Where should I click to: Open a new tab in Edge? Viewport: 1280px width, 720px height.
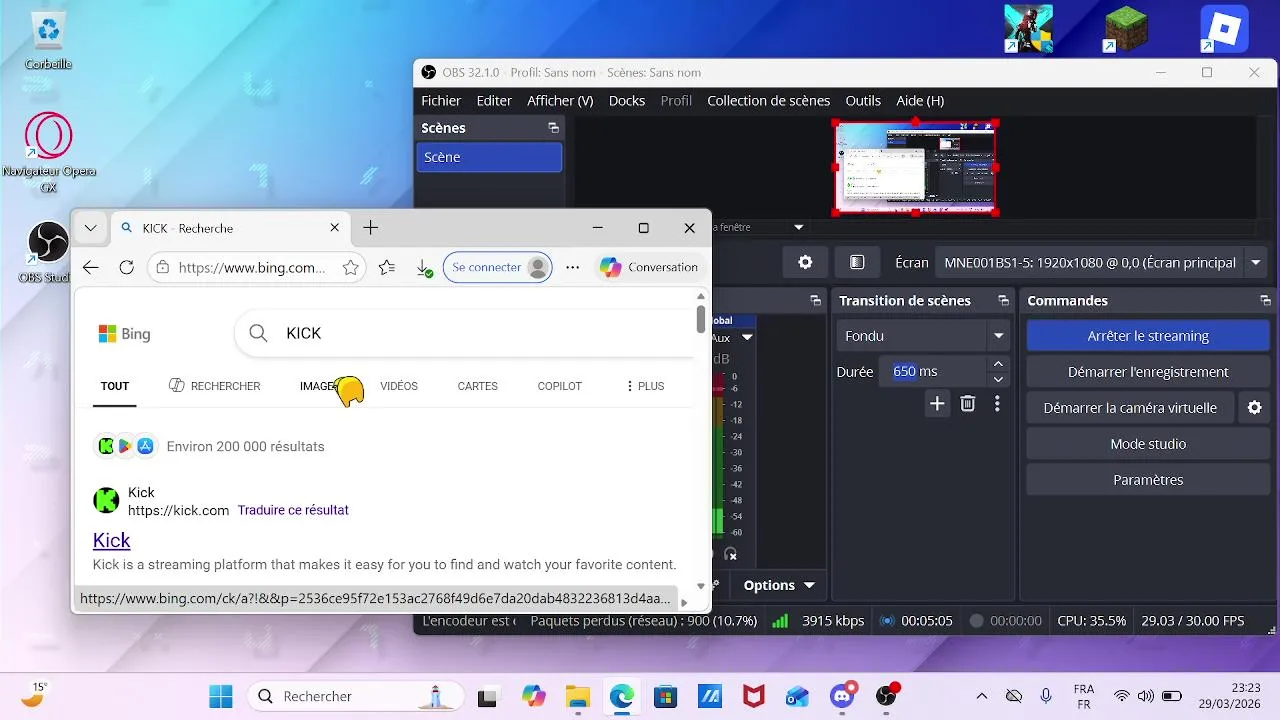[x=370, y=228]
